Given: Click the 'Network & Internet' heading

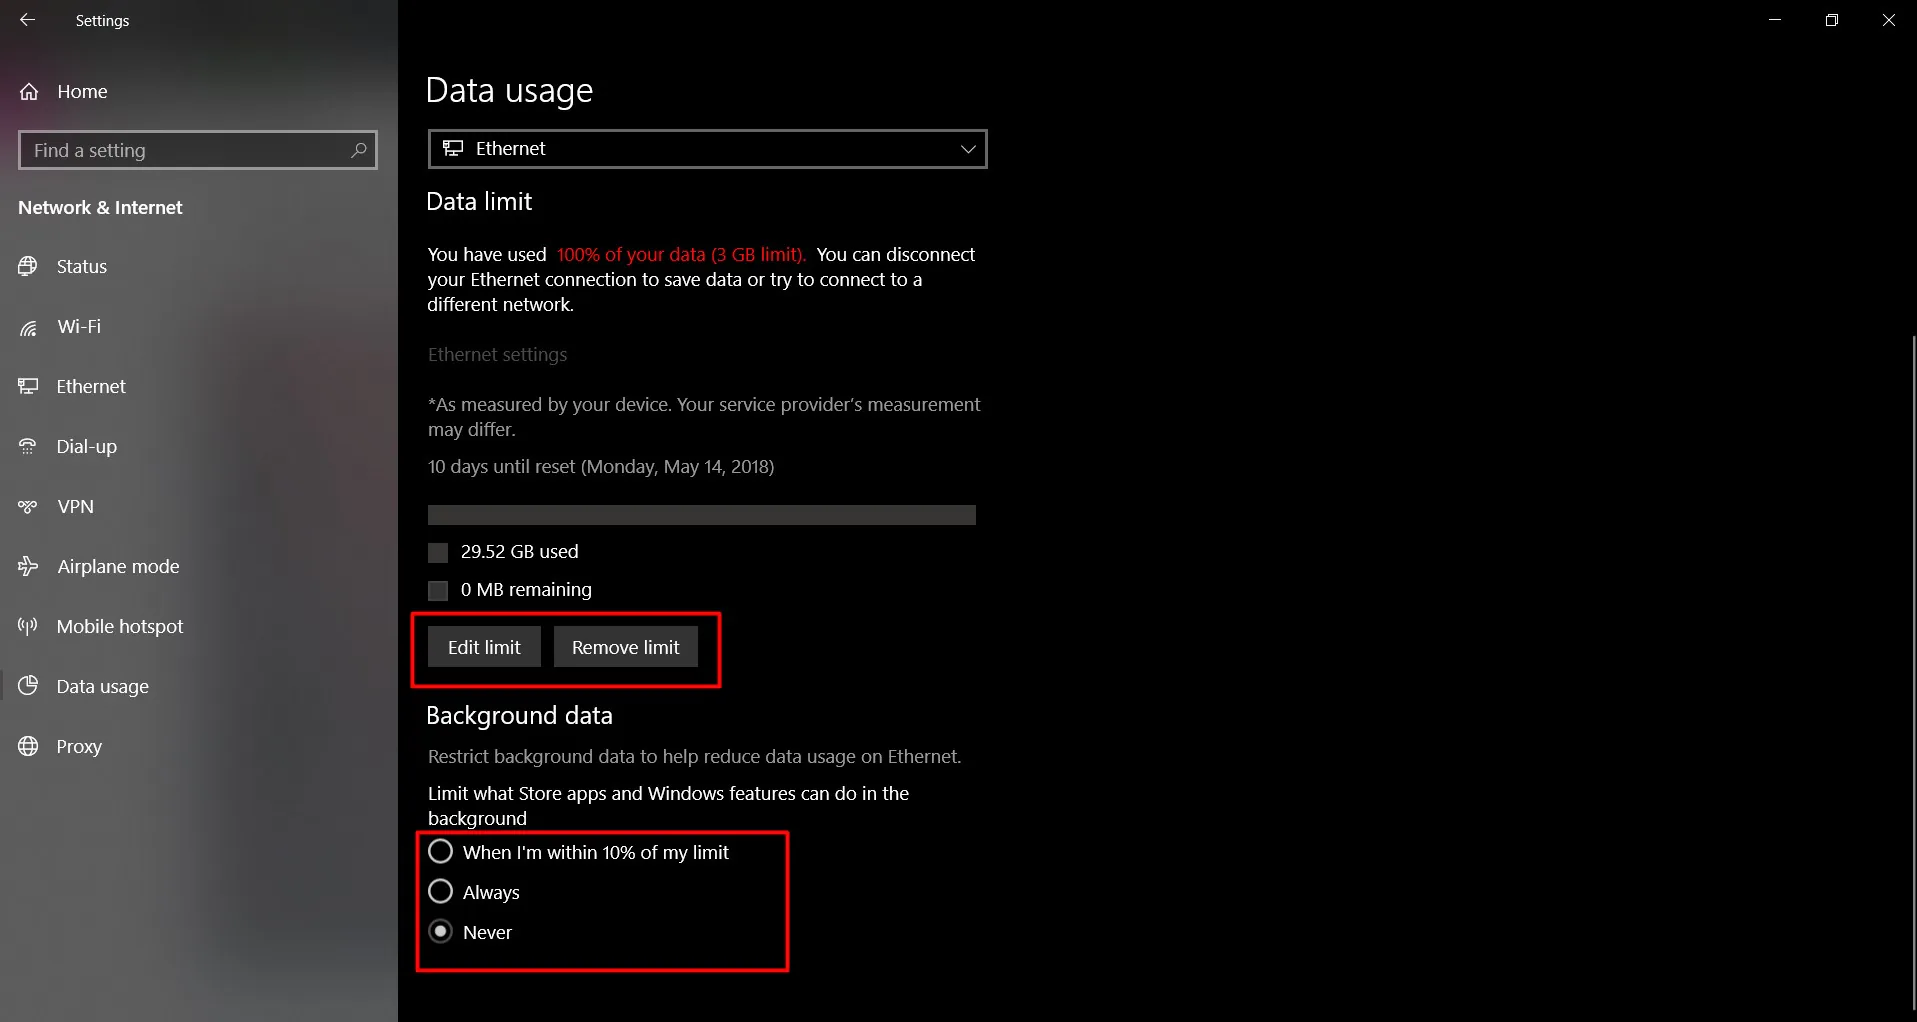Looking at the screenshot, I should 100,208.
